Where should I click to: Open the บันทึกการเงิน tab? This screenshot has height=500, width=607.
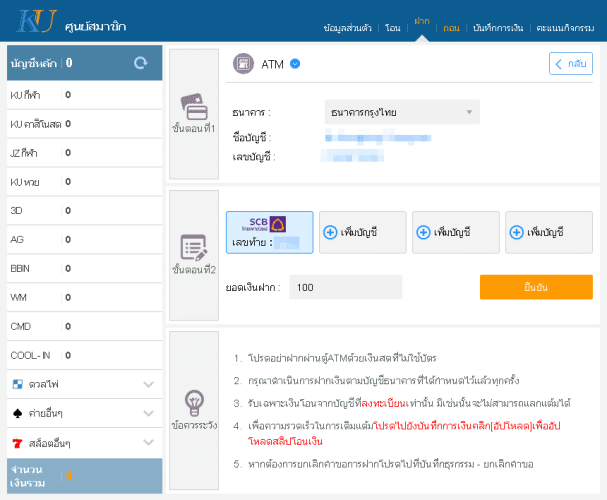click(498, 28)
